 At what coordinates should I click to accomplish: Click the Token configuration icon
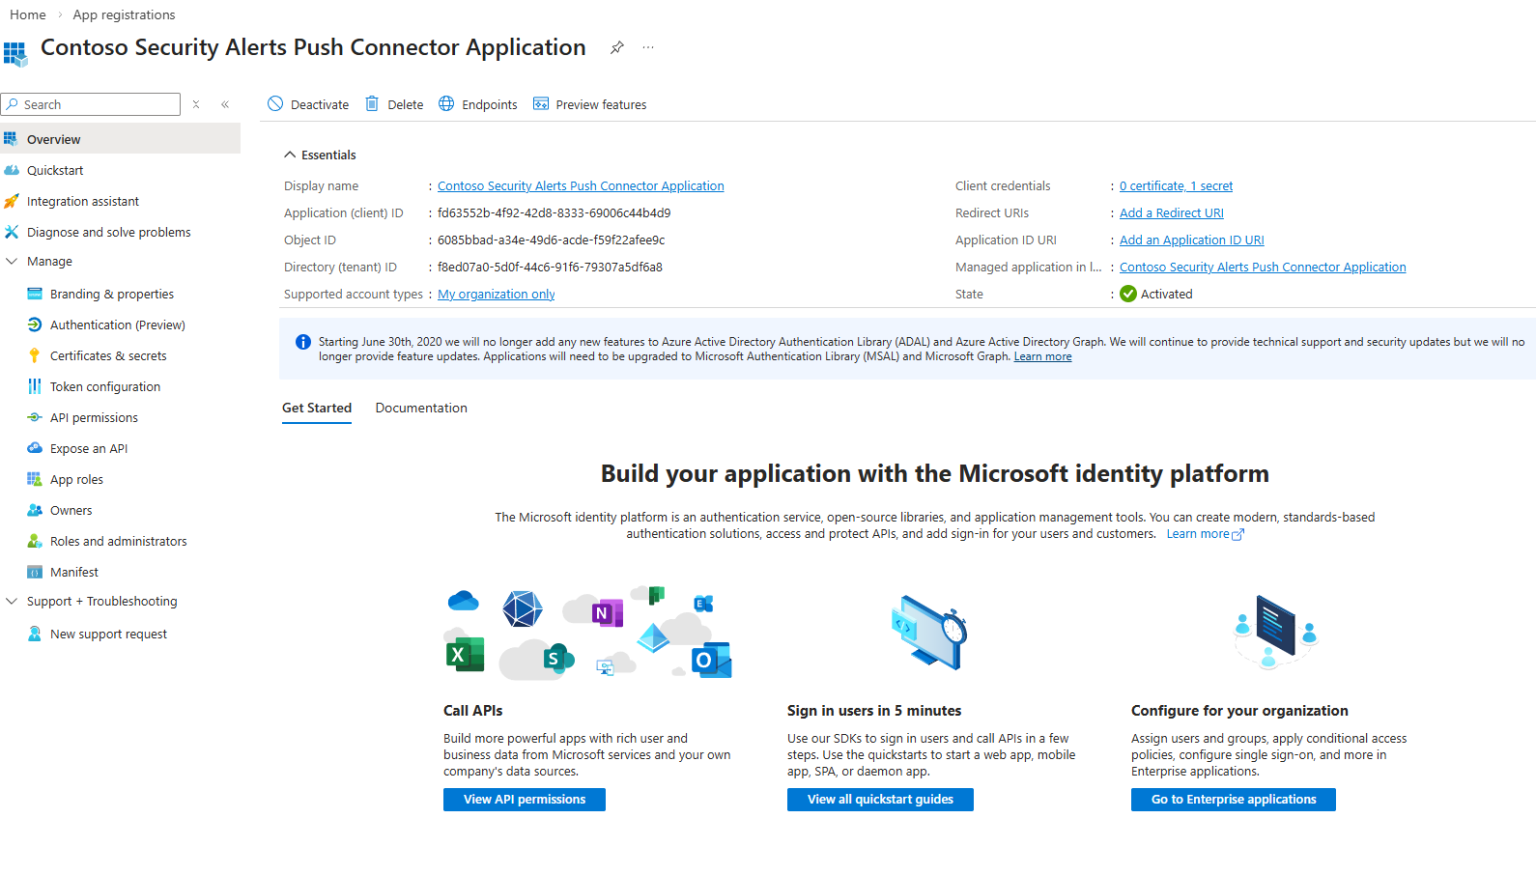point(35,387)
